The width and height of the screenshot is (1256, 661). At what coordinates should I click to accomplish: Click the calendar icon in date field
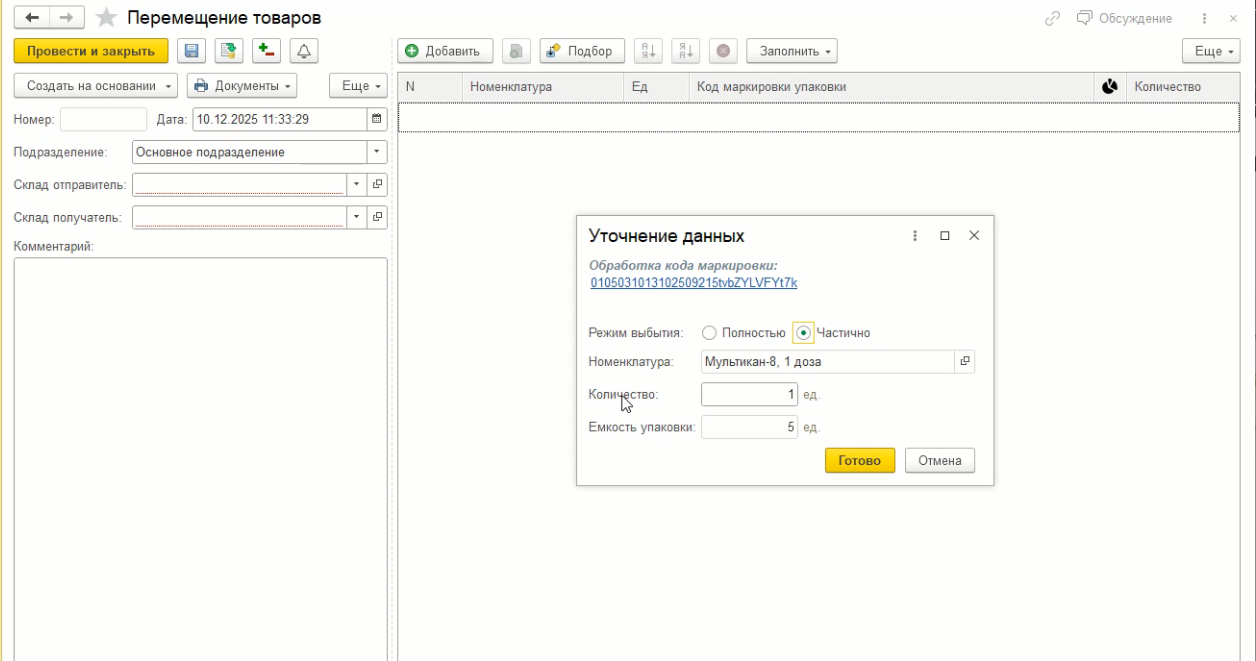[377, 119]
